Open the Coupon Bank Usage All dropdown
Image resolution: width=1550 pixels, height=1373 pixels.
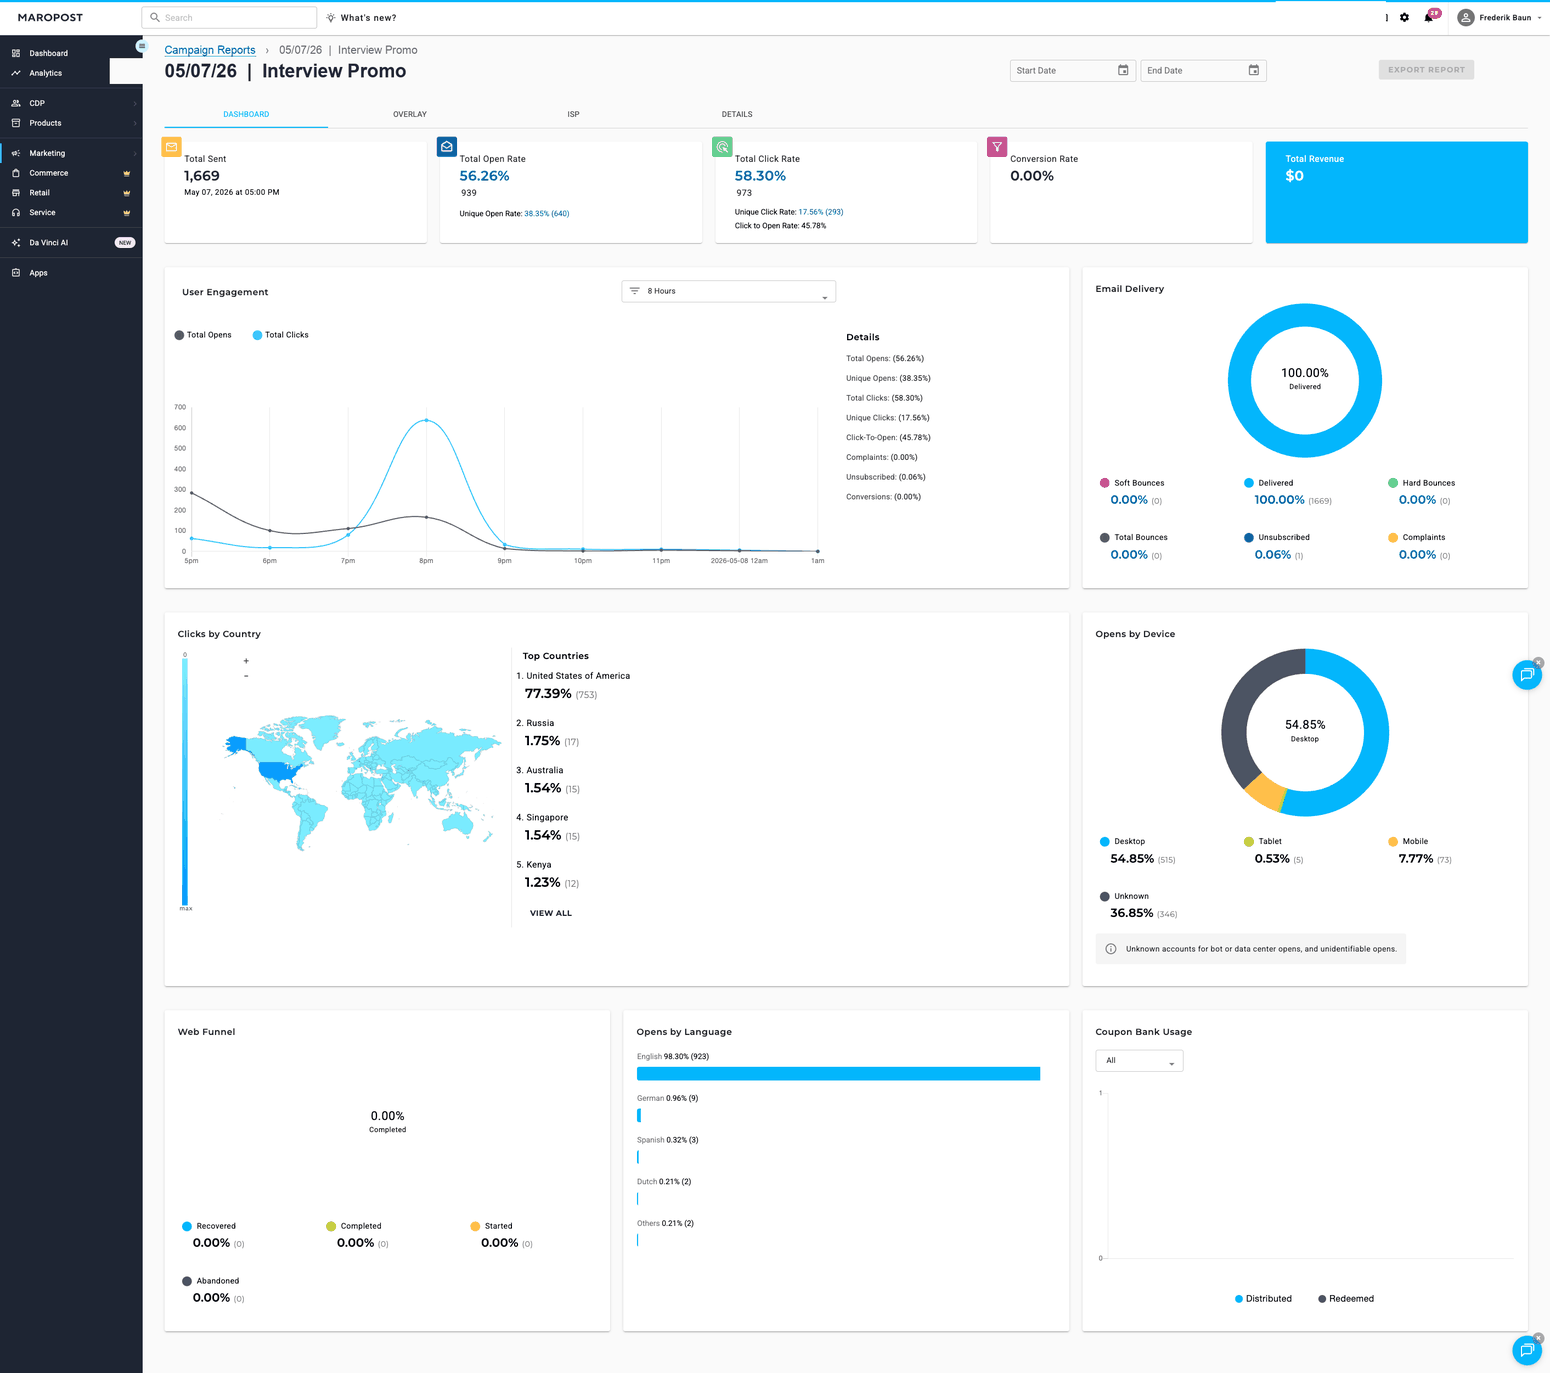click(x=1139, y=1061)
